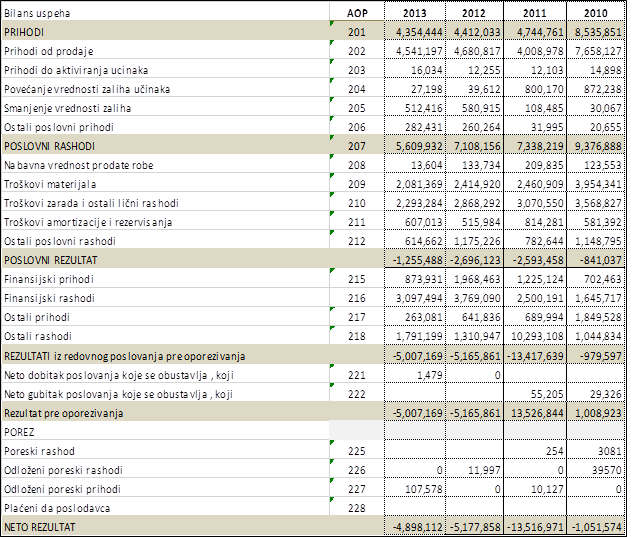
Task: Click 'Smanjenje vrednosti zaliha' label
Action: pos(67,108)
